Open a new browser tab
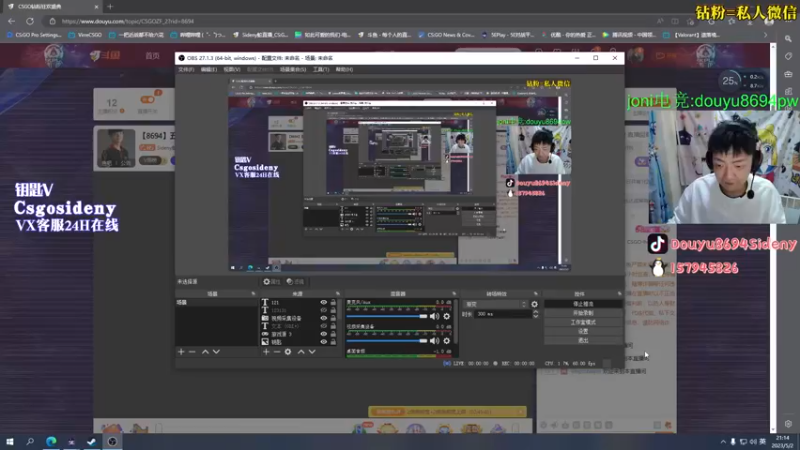 point(110,7)
